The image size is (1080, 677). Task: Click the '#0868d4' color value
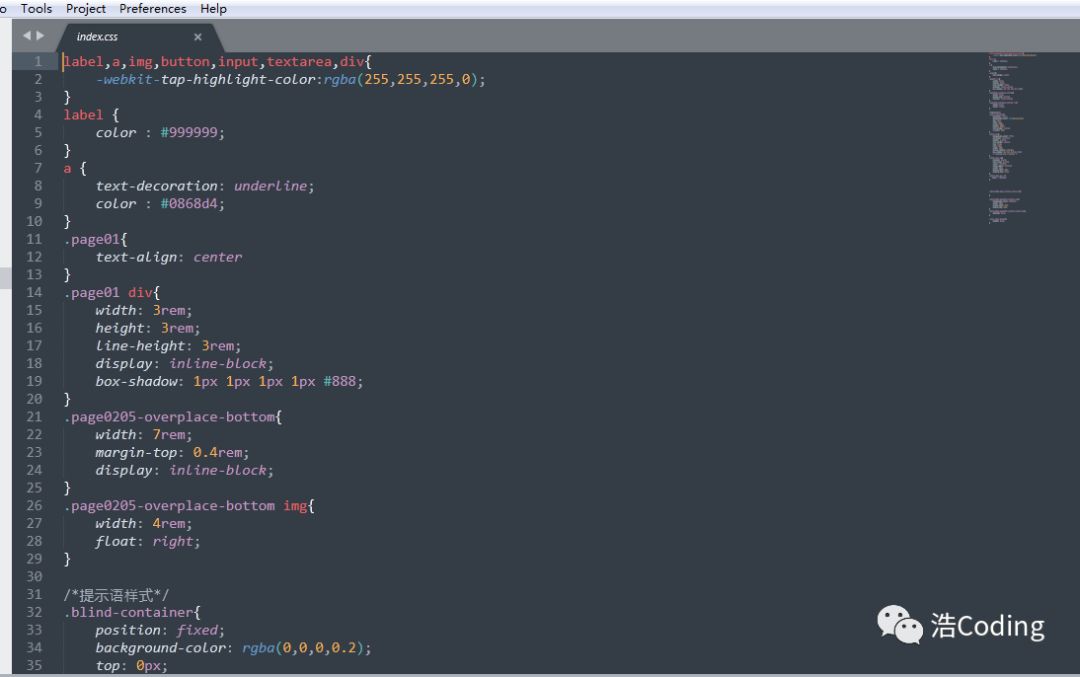[x=189, y=203]
